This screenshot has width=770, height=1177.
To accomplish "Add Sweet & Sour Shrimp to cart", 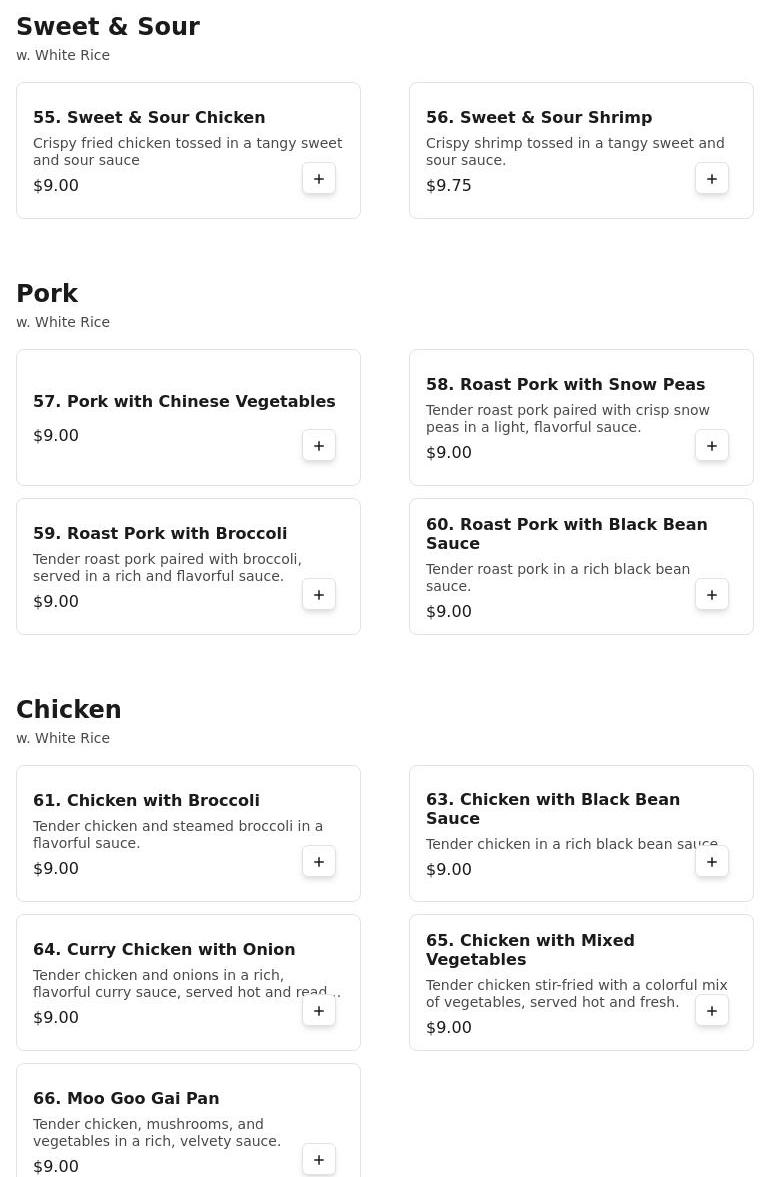I will point(712,179).
